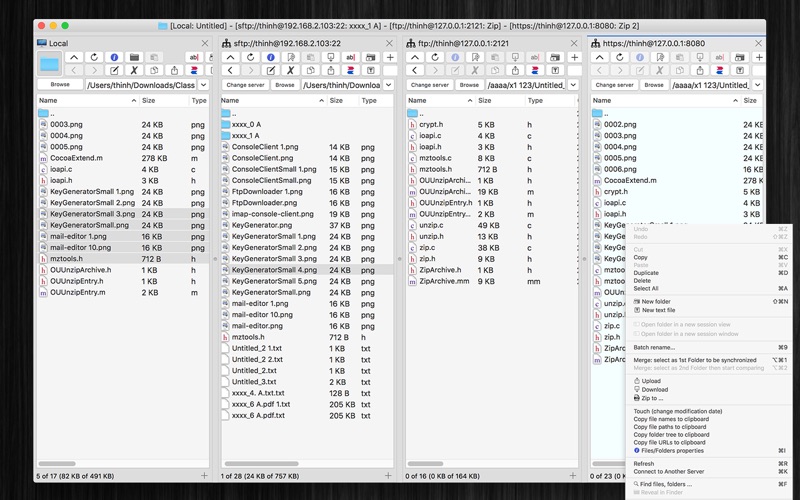Sort Local pane by Name column
Screen dimensions: 800x500
87,101
